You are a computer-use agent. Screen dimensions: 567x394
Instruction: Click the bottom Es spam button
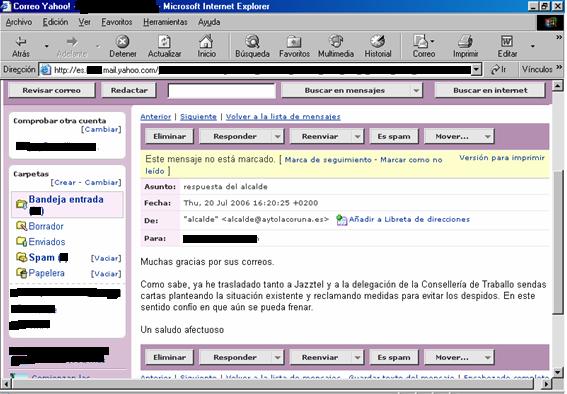(x=394, y=357)
